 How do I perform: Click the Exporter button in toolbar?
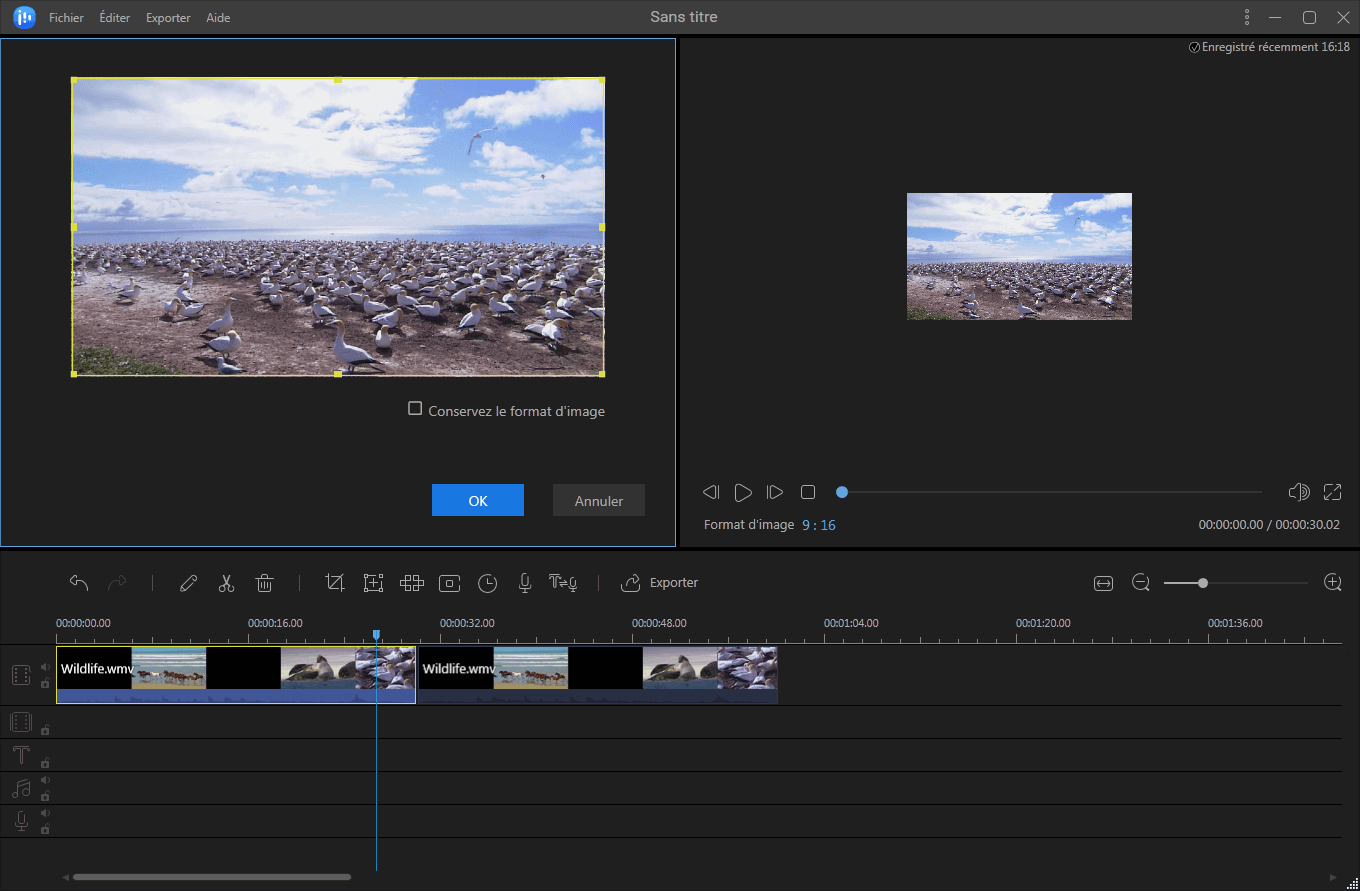pyautogui.click(x=660, y=583)
